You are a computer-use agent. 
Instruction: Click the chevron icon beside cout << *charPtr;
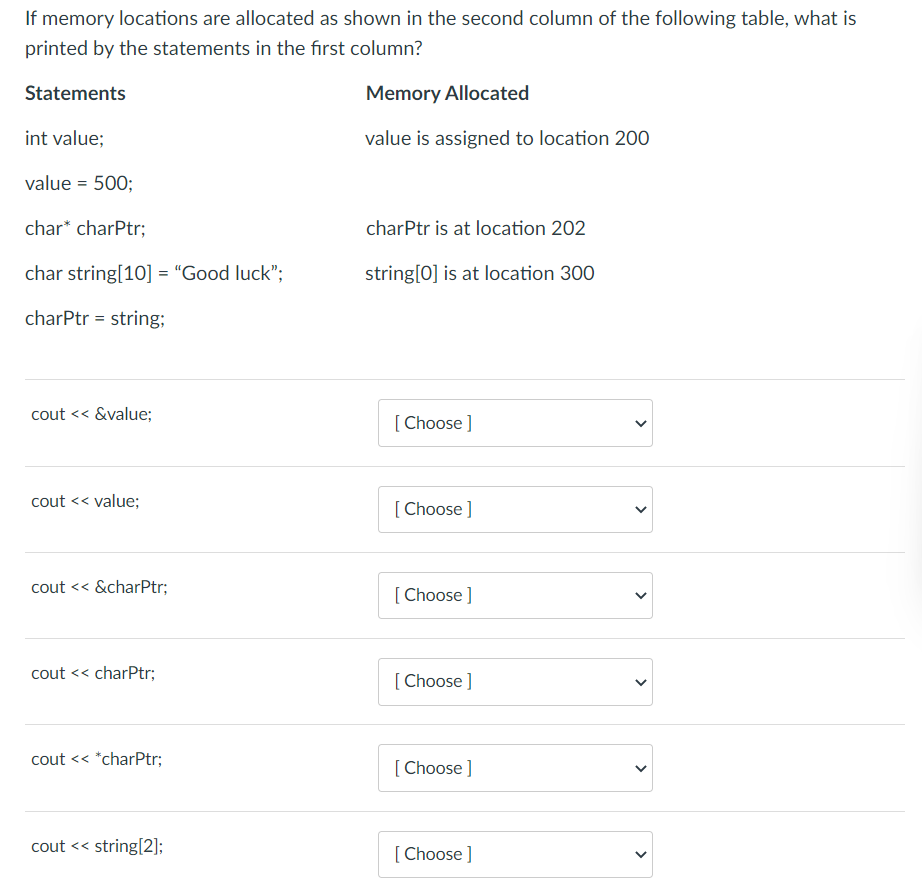pos(639,767)
